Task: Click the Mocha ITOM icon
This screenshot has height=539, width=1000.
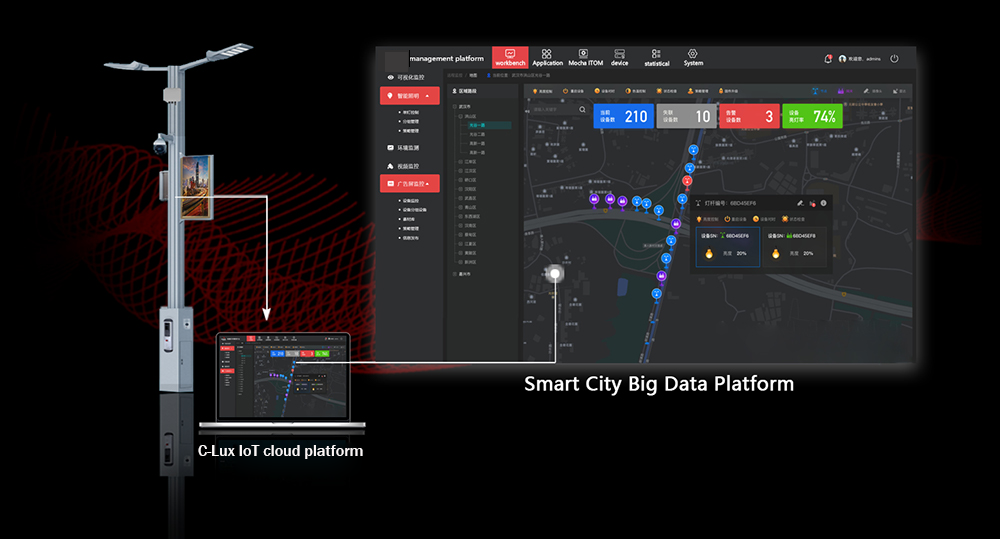Action: coord(585,54)
